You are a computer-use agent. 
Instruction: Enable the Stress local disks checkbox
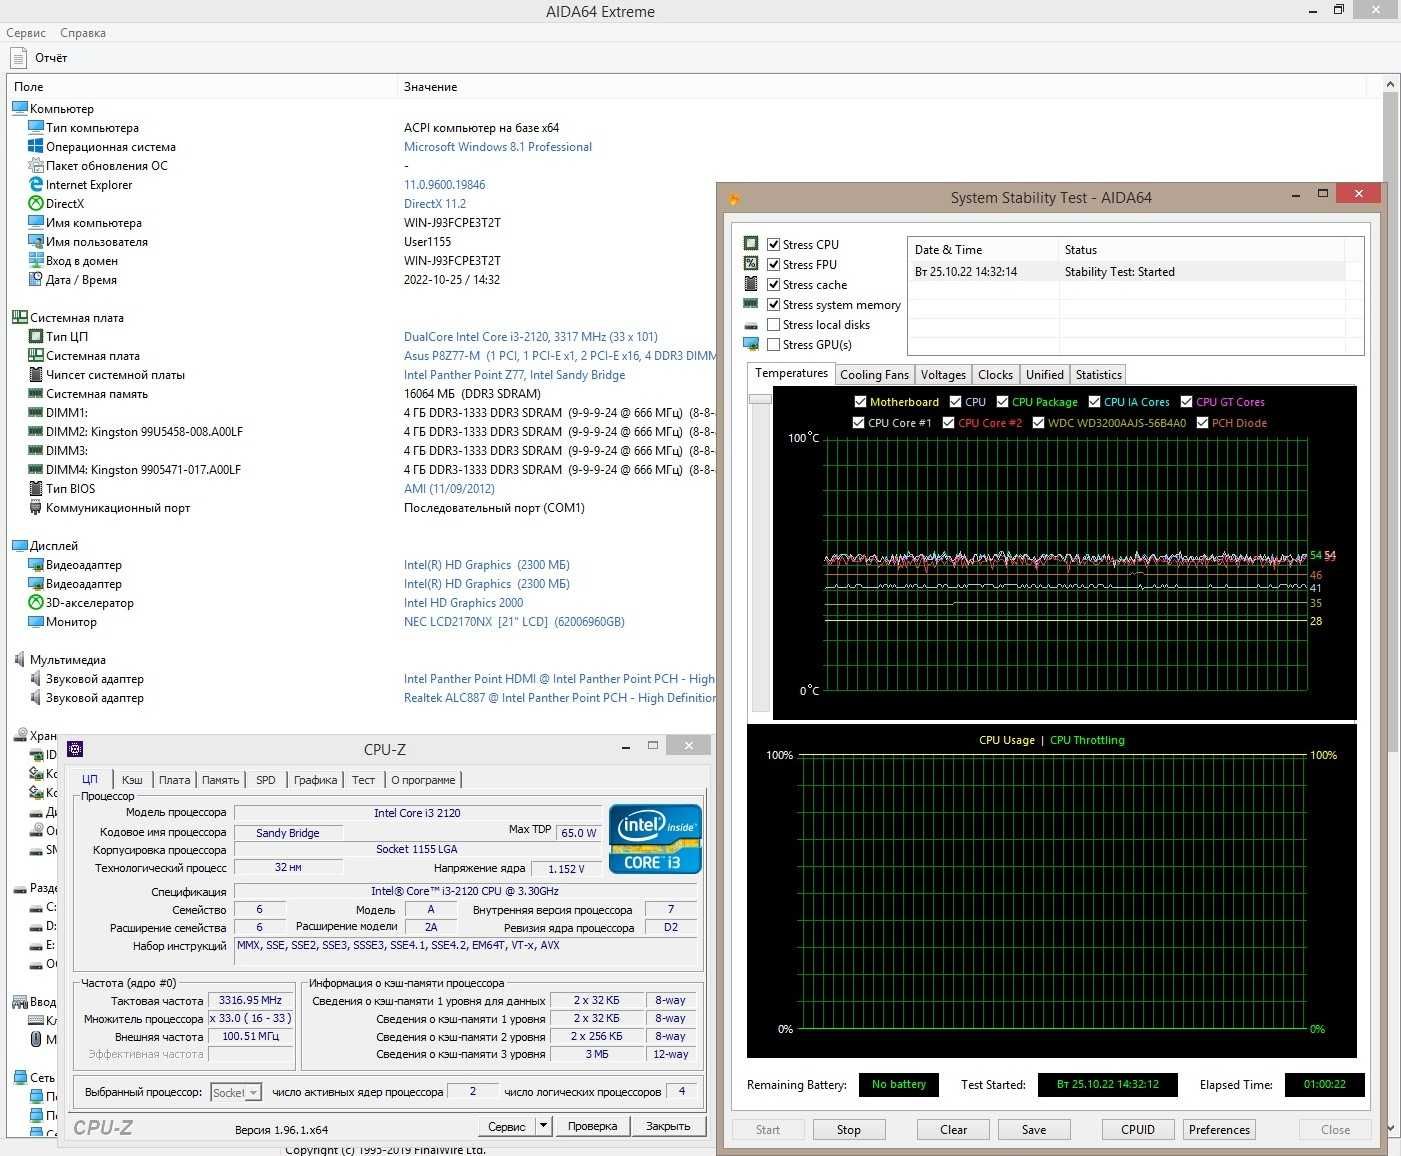click(773, 324)
